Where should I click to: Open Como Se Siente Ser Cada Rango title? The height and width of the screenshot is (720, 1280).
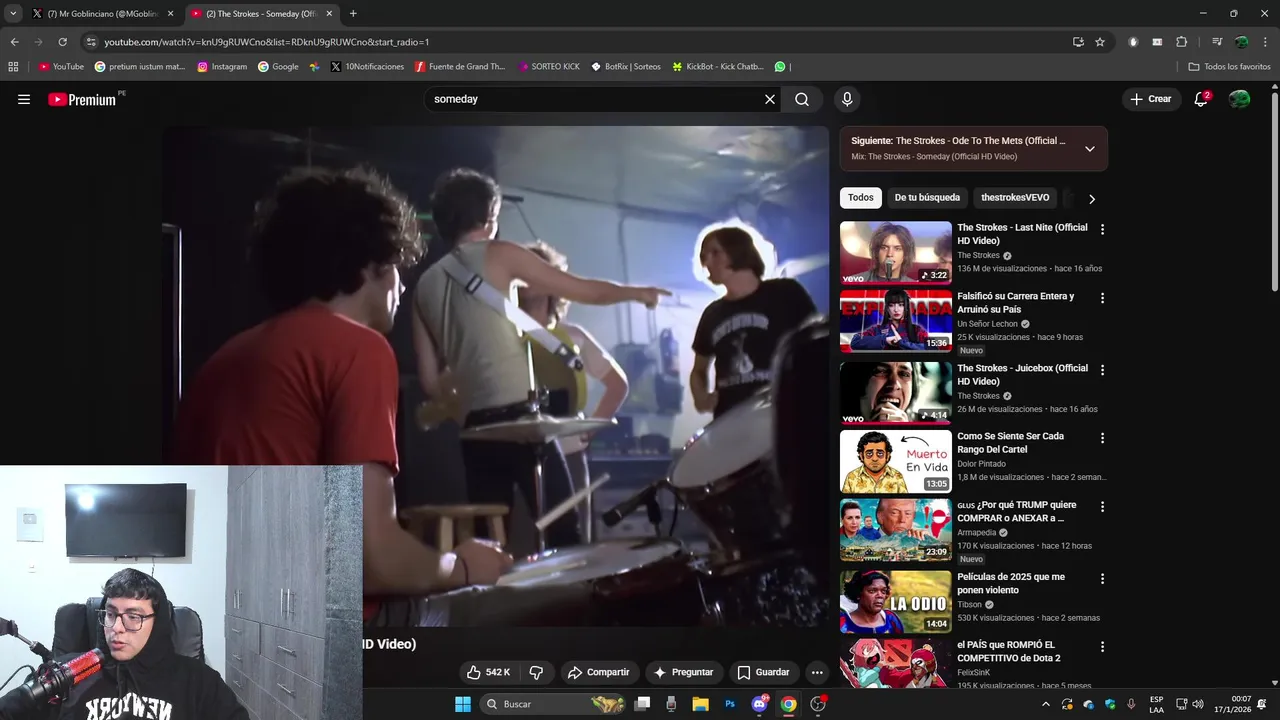[x=1010, y=443]
